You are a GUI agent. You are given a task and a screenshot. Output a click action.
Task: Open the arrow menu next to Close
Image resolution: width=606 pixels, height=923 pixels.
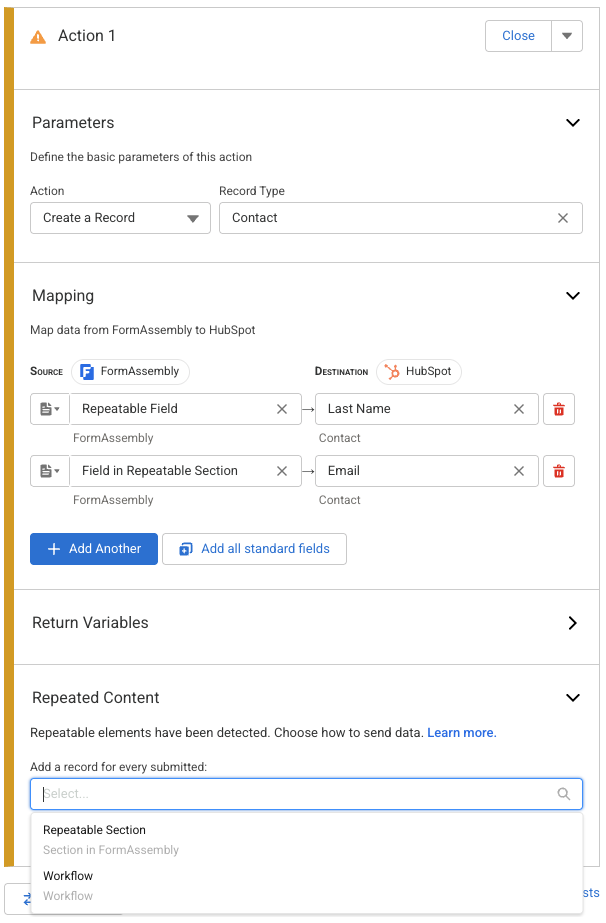coord(566,36)
